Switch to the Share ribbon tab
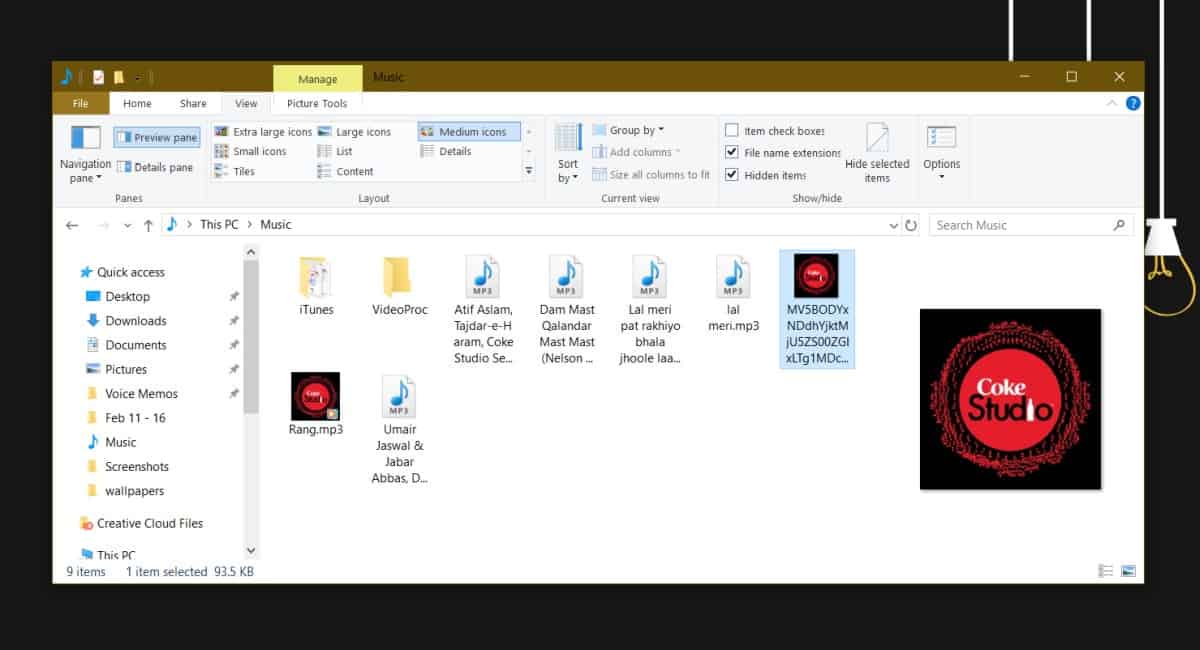Image resolution: width=1200 pixels, height=650 pixels. (x=193, y=103)
